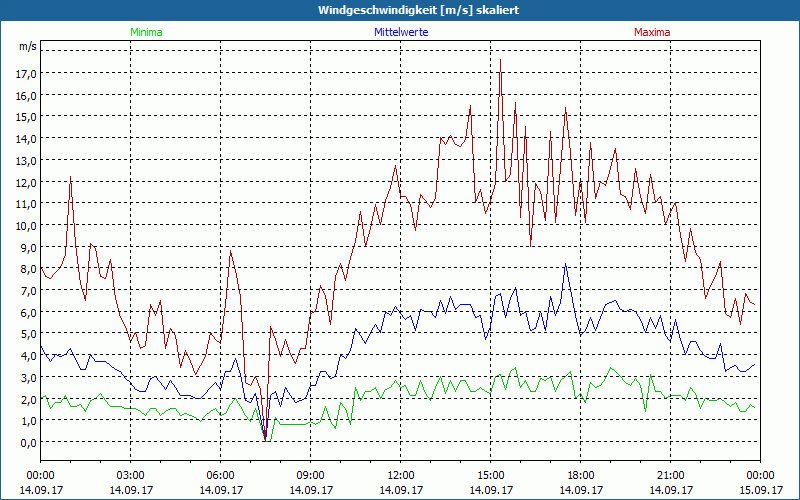Viewport: 800px width, 500px height.
Task: Click the highest blue Mittelwerte peak
Action: 565,265
